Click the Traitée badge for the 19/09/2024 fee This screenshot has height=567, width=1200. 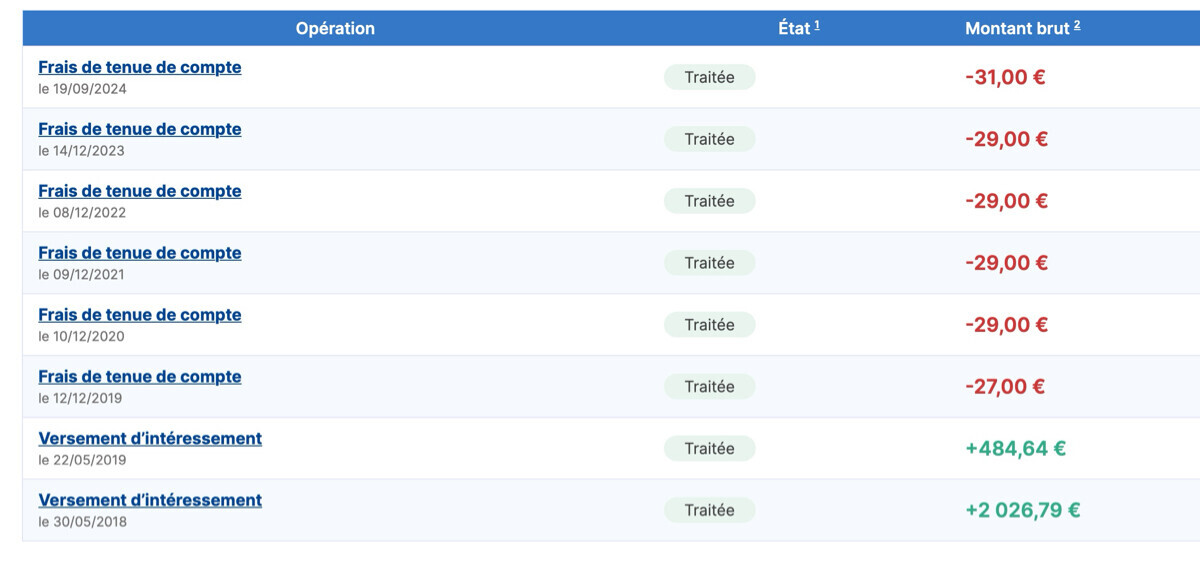click(709, 77)
